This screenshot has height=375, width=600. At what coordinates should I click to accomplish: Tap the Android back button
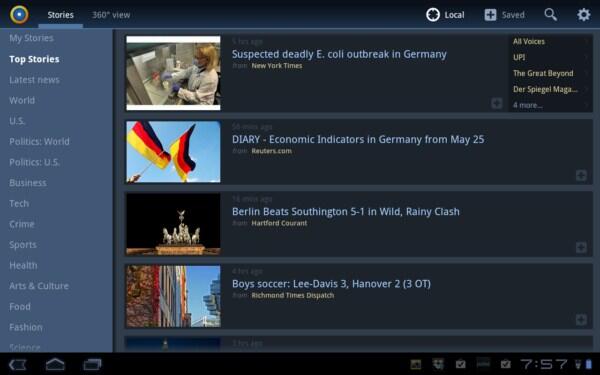tap(18, 364)
